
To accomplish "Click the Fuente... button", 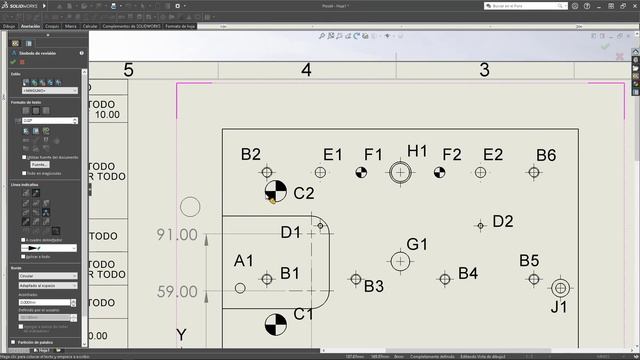I will pyautogui.click(x=40, y=164).
